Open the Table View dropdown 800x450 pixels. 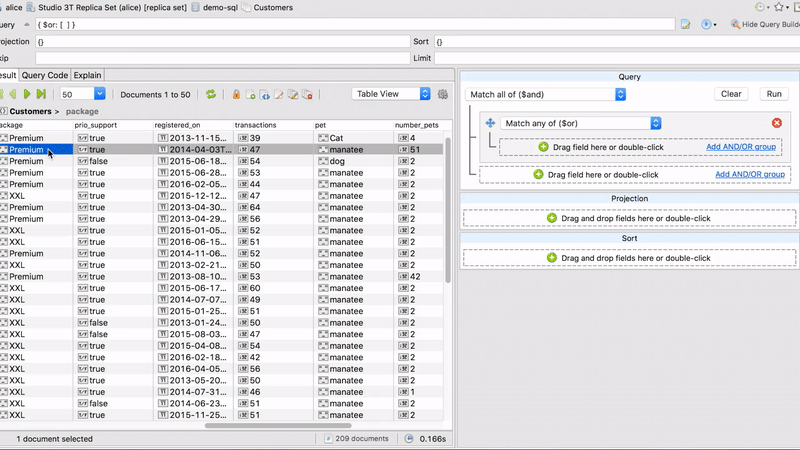point(425,94)
